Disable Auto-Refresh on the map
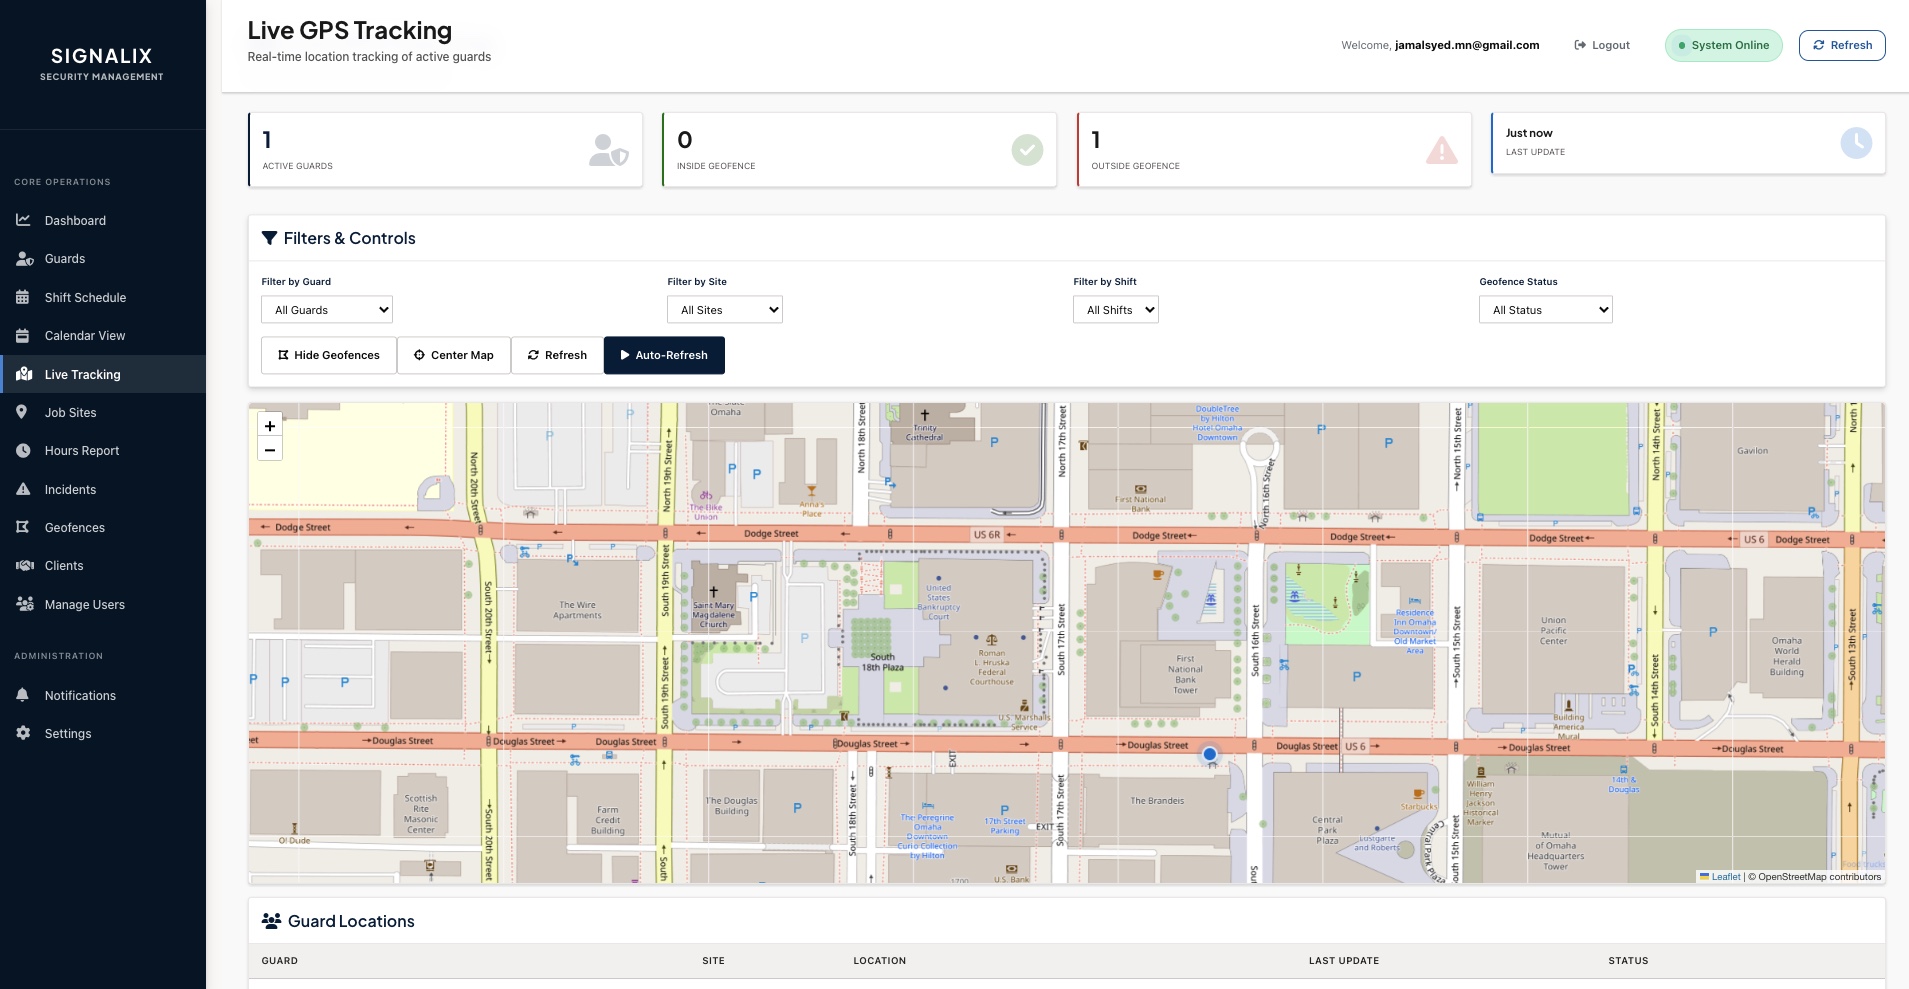Viewport: 1909px width, 989px height. click(x=664, y=355)
